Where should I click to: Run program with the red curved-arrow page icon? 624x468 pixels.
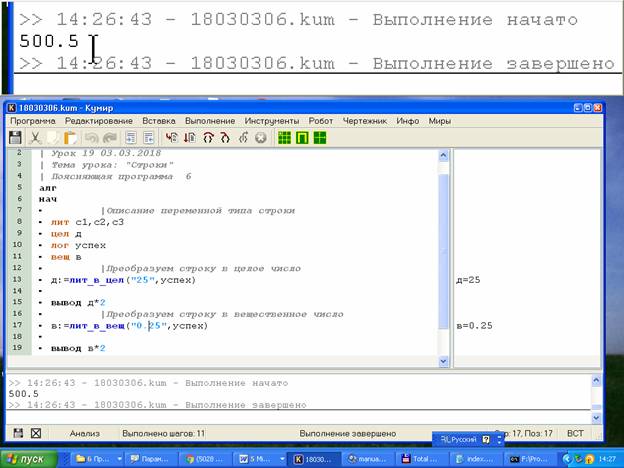[x=172, y=138]
